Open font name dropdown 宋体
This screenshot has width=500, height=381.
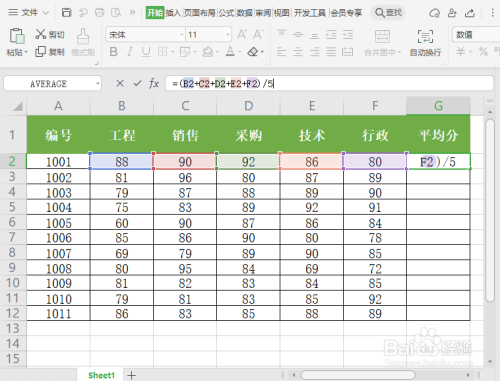click(181, 35)
